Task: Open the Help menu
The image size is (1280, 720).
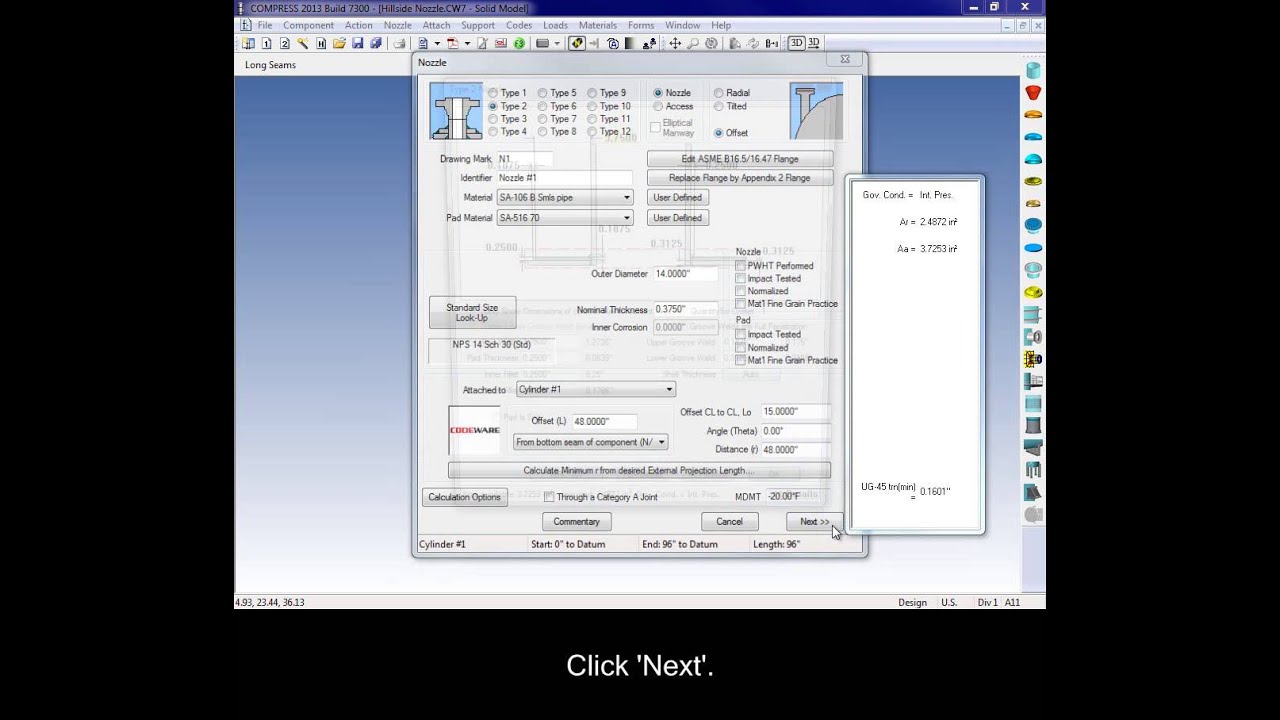Action: pyautogui.click(x=721, y=25)
